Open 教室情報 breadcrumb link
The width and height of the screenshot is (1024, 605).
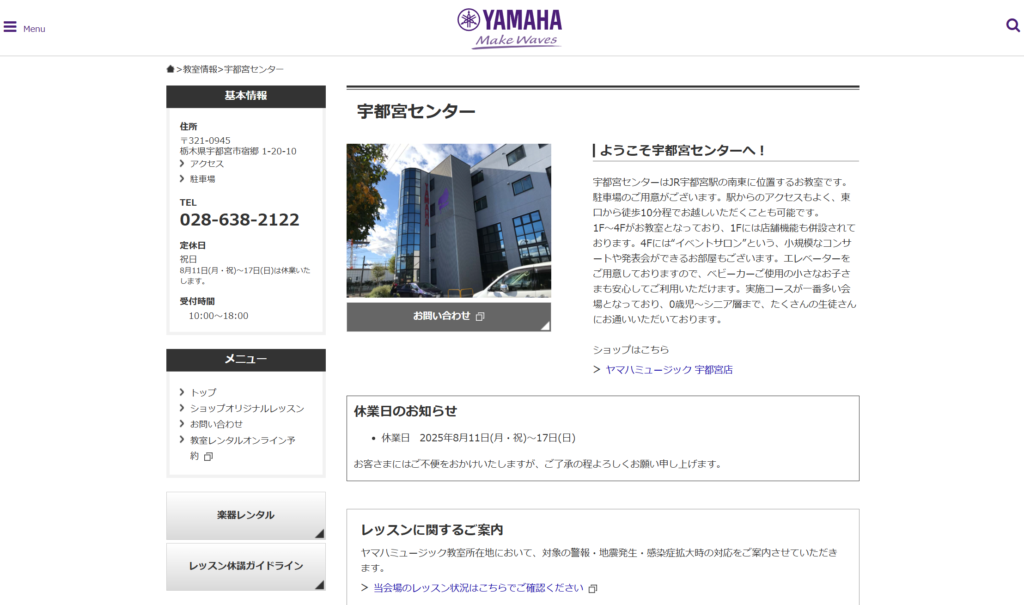pos(200,69)
